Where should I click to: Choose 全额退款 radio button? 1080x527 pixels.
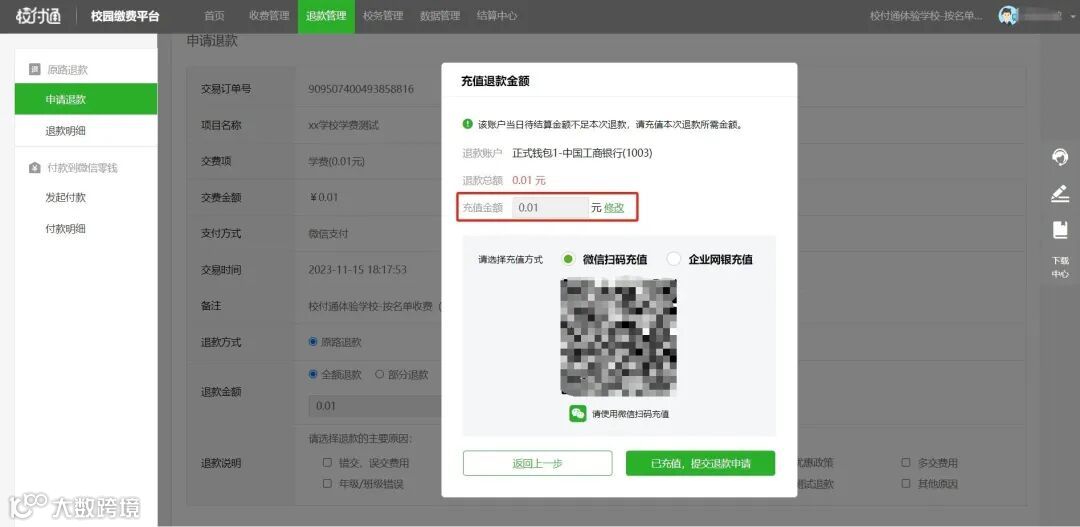(x=313, y=374)
